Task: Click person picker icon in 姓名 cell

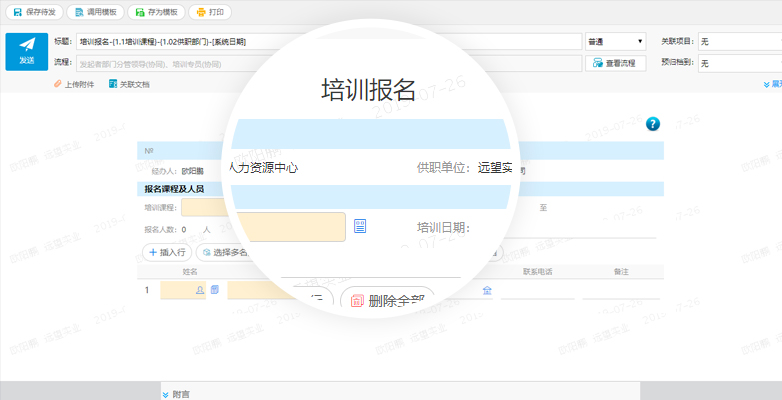Action: (x=201, y=290)
